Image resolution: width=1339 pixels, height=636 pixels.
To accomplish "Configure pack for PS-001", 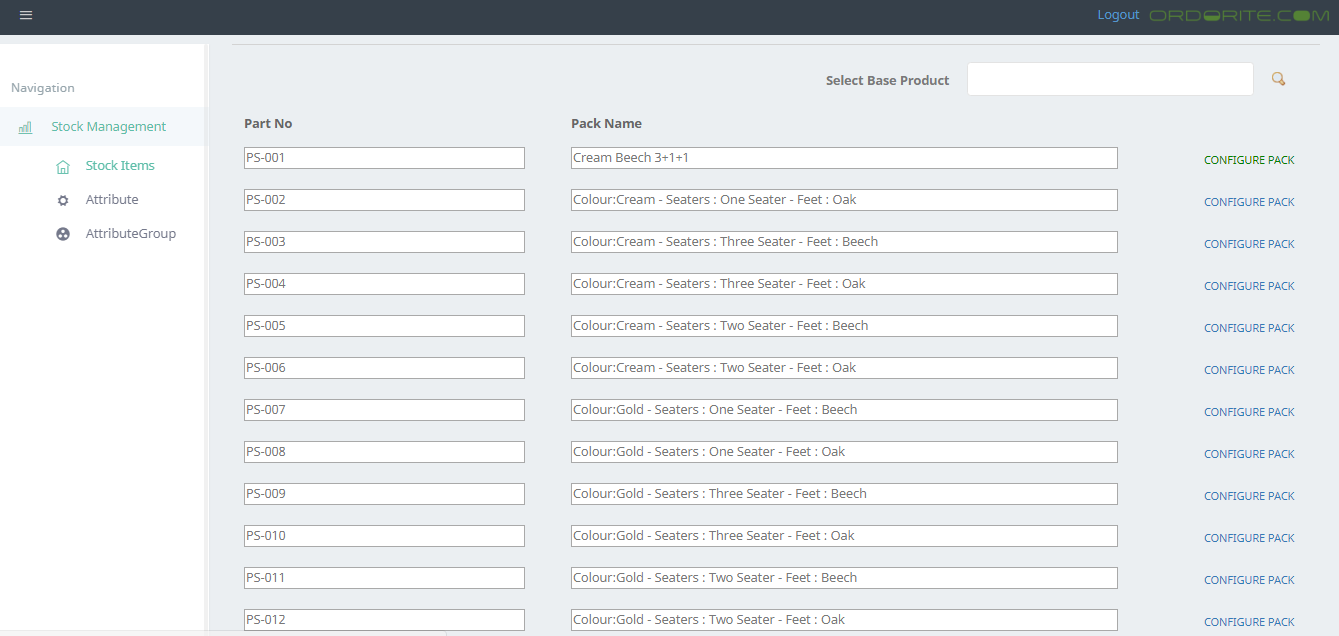I will pos(1249,160).
